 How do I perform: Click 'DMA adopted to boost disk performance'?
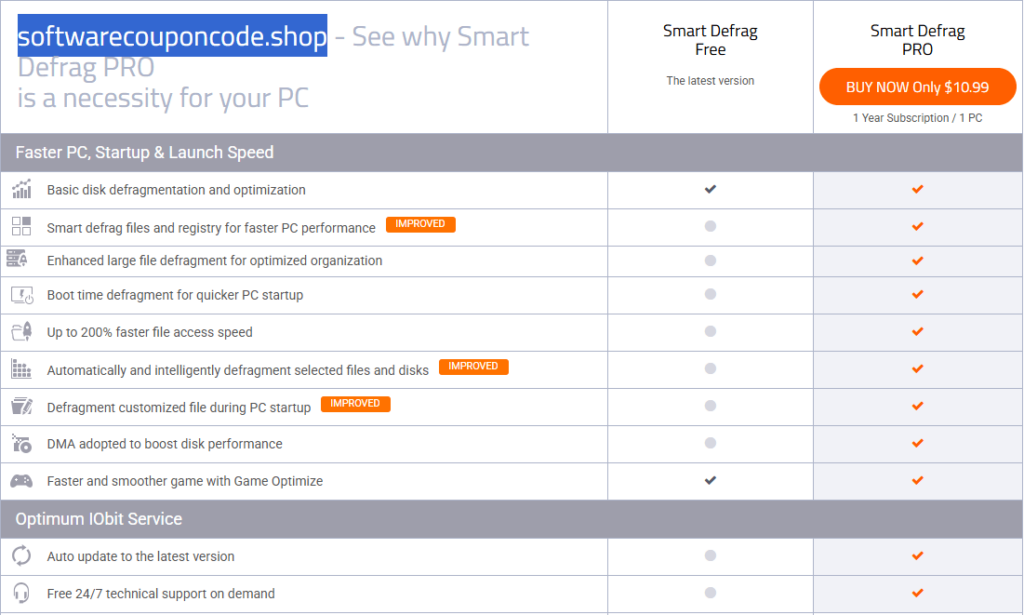pyautogui.click(x=165, y=444)
